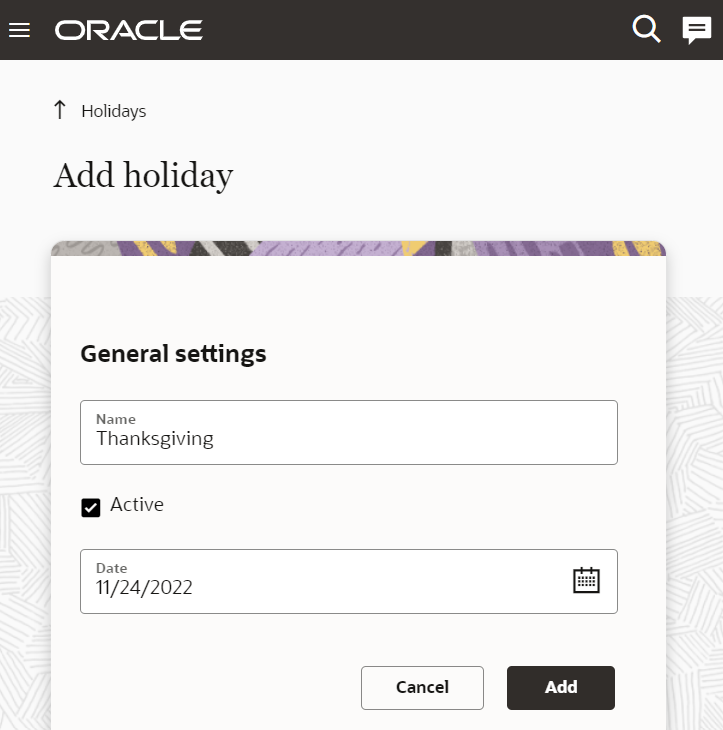Go back to the Holidays page
This screenshot has width=723, height=730.
[x=113, y=111]
